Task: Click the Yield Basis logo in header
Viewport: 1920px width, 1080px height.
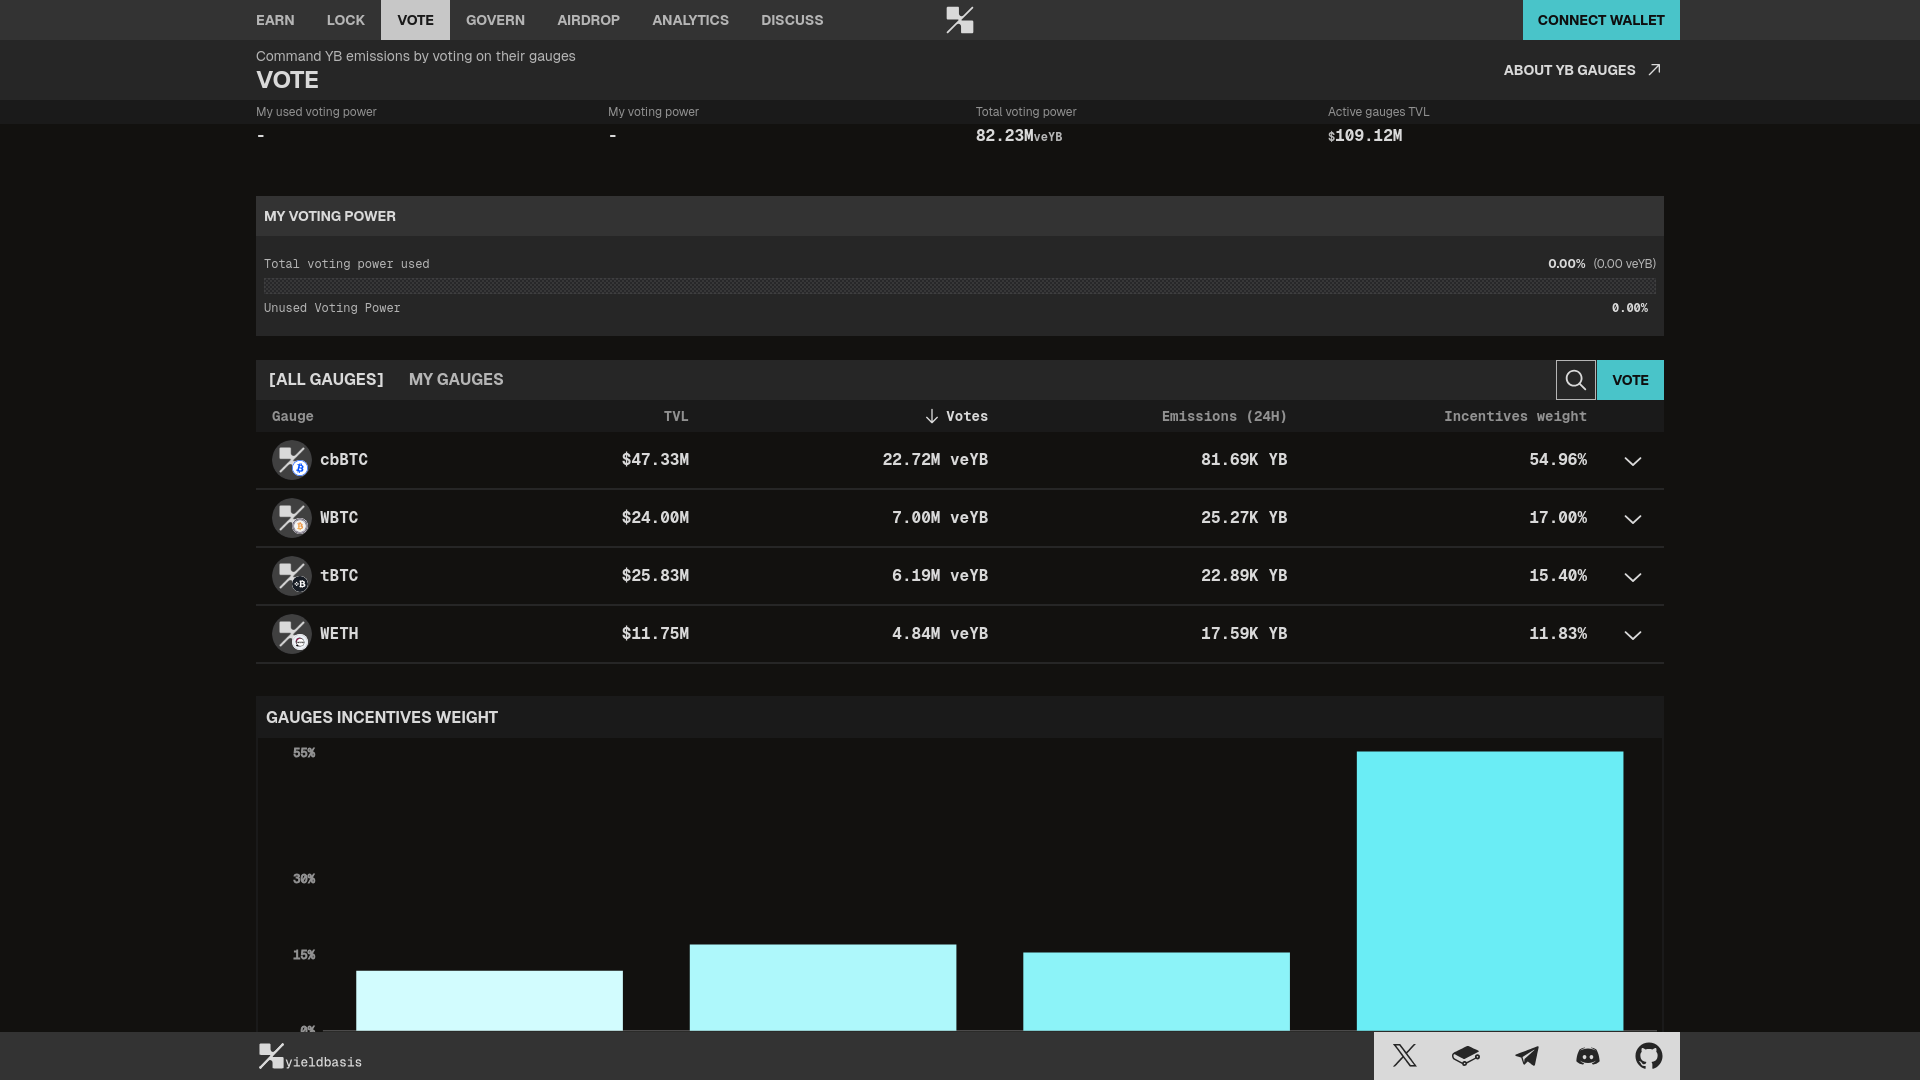Action: point(960,20)
